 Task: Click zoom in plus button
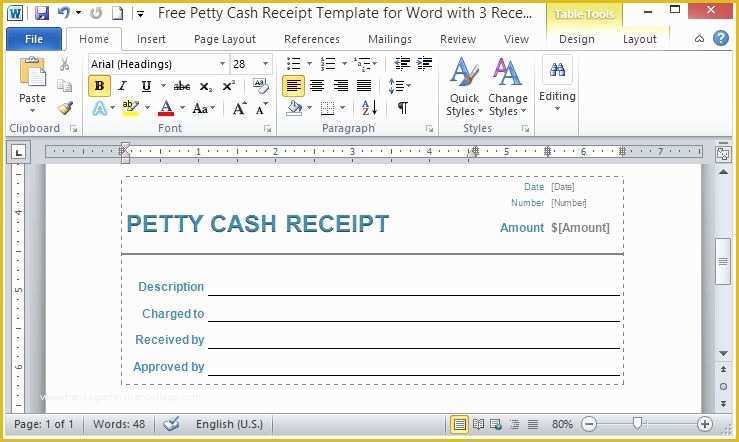pyautogui.click(x=705, y=424)
